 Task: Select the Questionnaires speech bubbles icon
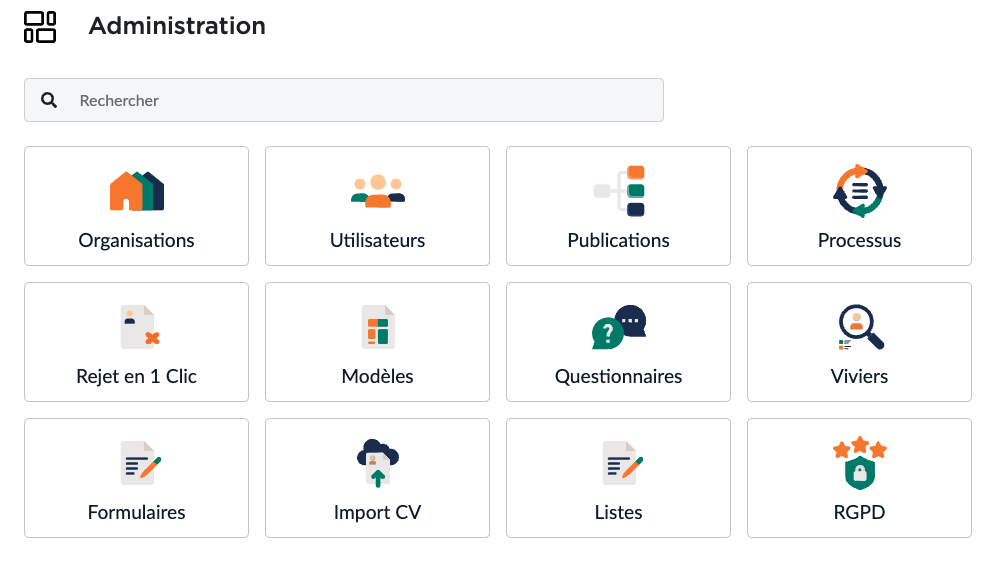coord(619,327)
